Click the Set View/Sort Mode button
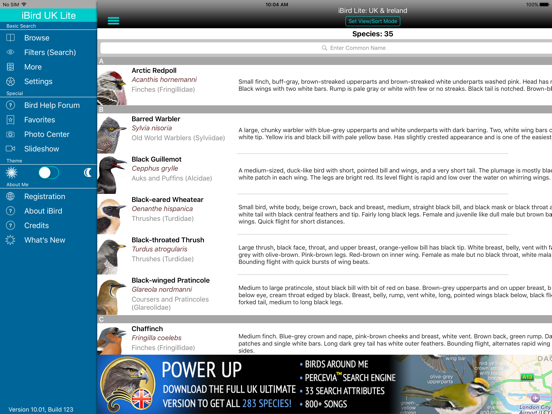 (x=372, y=21)
